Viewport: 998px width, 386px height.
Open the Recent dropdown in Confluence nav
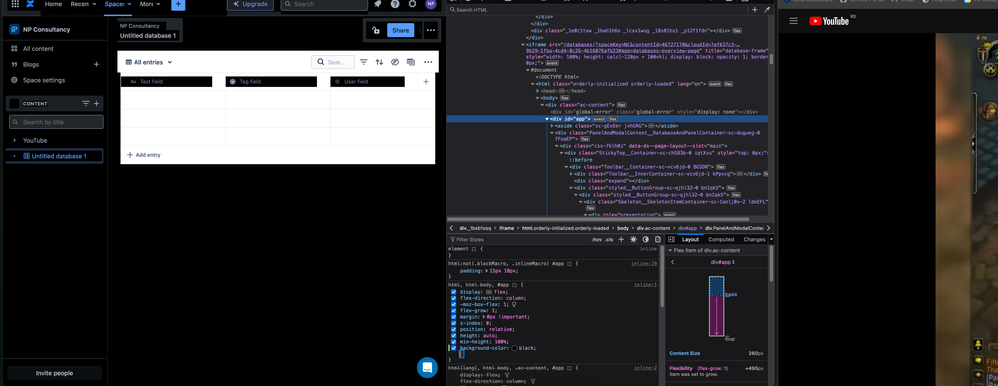coord(83,4)
